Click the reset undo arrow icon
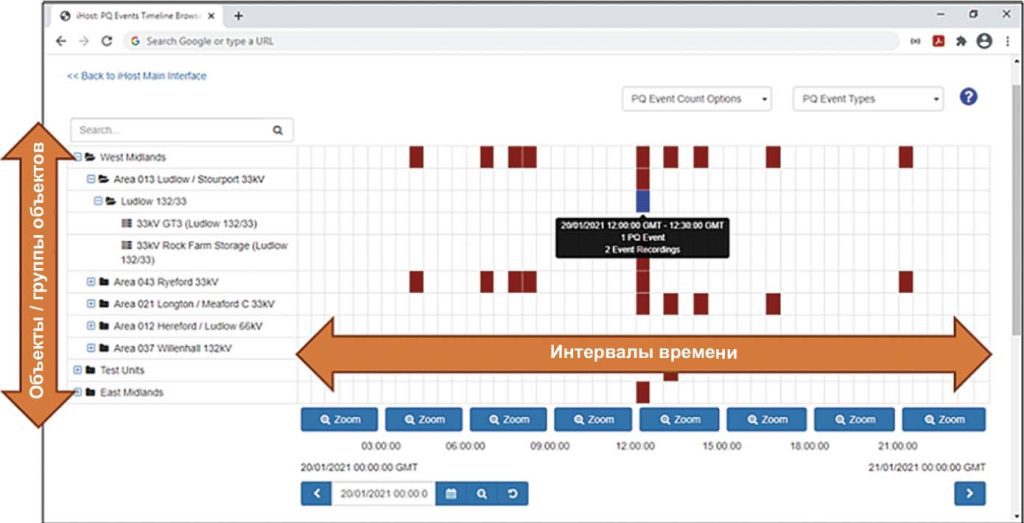 (x=512, y=493)
